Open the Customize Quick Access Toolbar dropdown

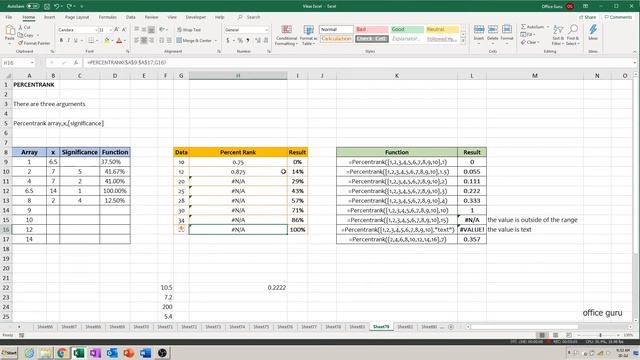coord(82,6)
